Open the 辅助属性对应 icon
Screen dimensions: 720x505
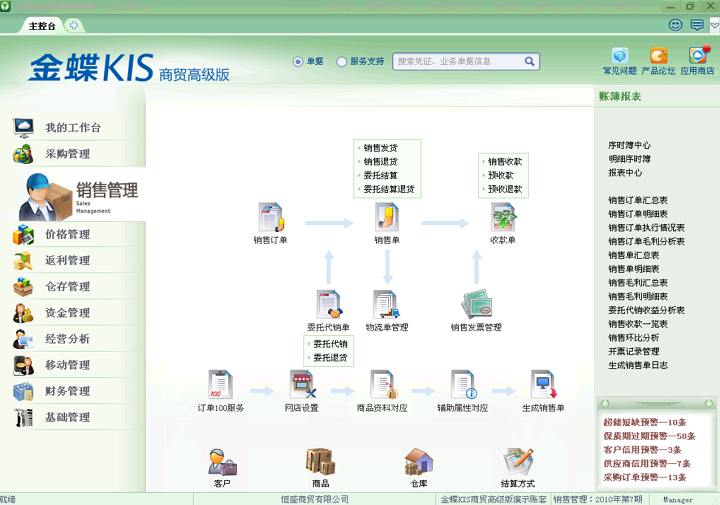pos(464,385)
